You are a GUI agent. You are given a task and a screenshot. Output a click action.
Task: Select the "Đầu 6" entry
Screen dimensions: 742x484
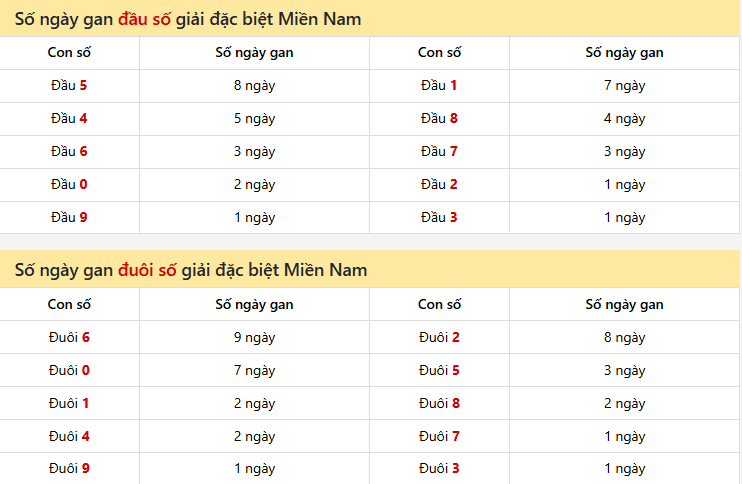(69, 152)
